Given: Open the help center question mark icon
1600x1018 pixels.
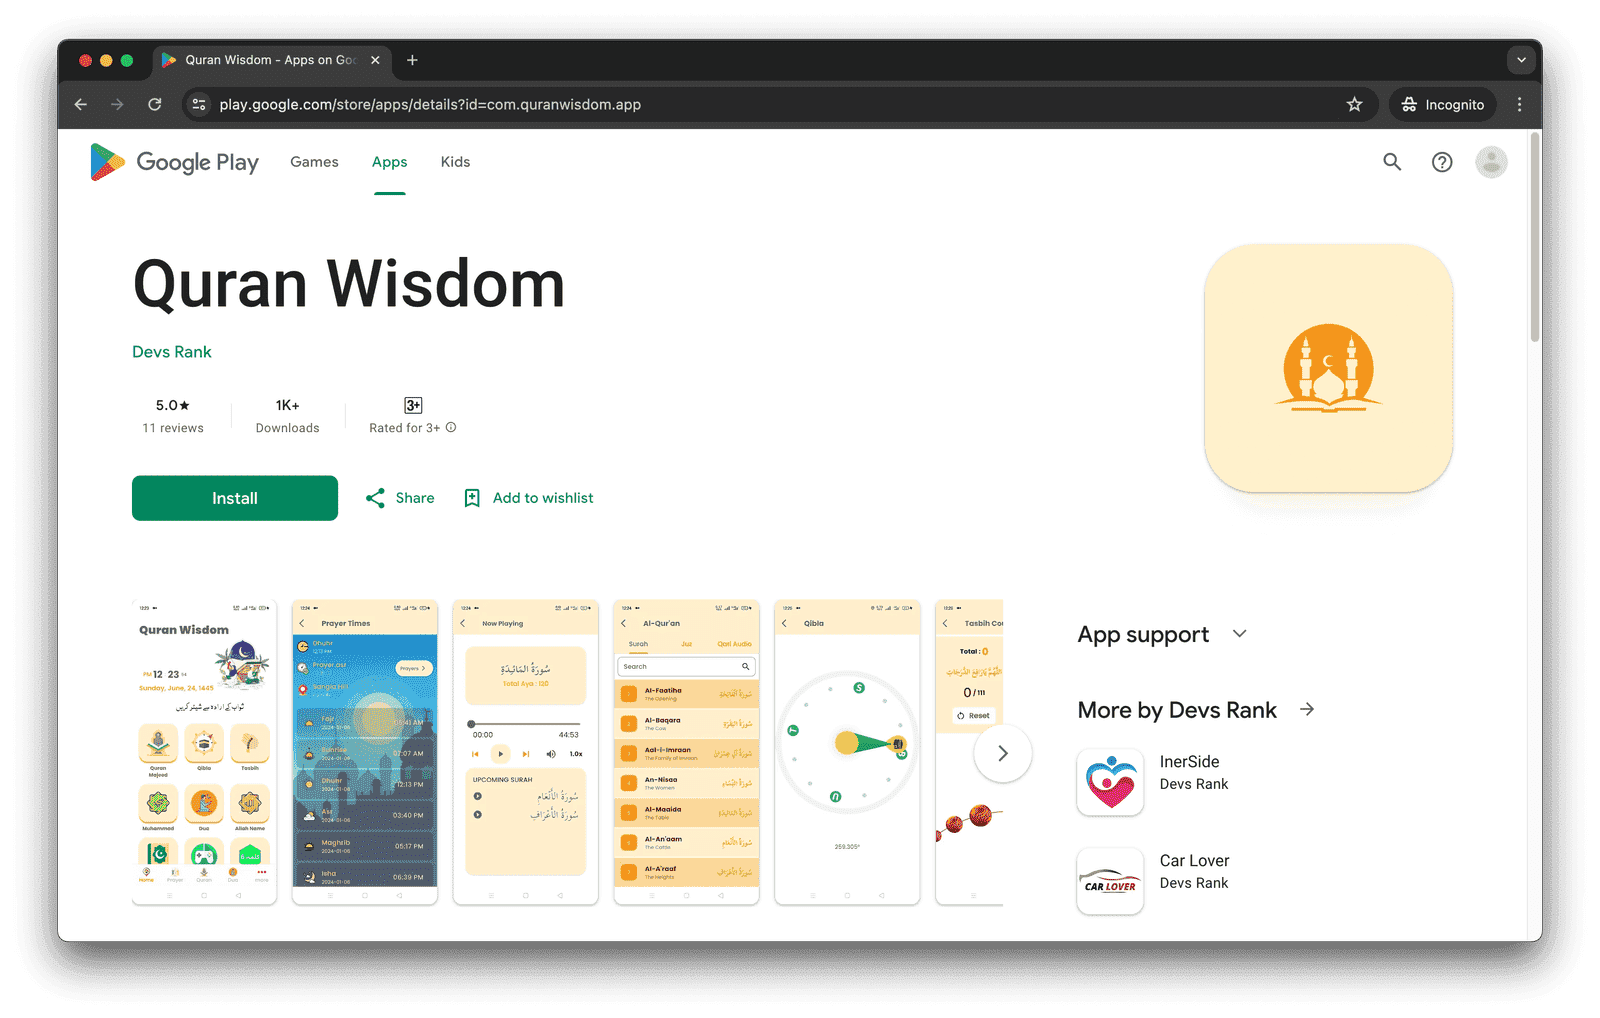Looking at the screenshot, I should click(x=1442, y=162).
